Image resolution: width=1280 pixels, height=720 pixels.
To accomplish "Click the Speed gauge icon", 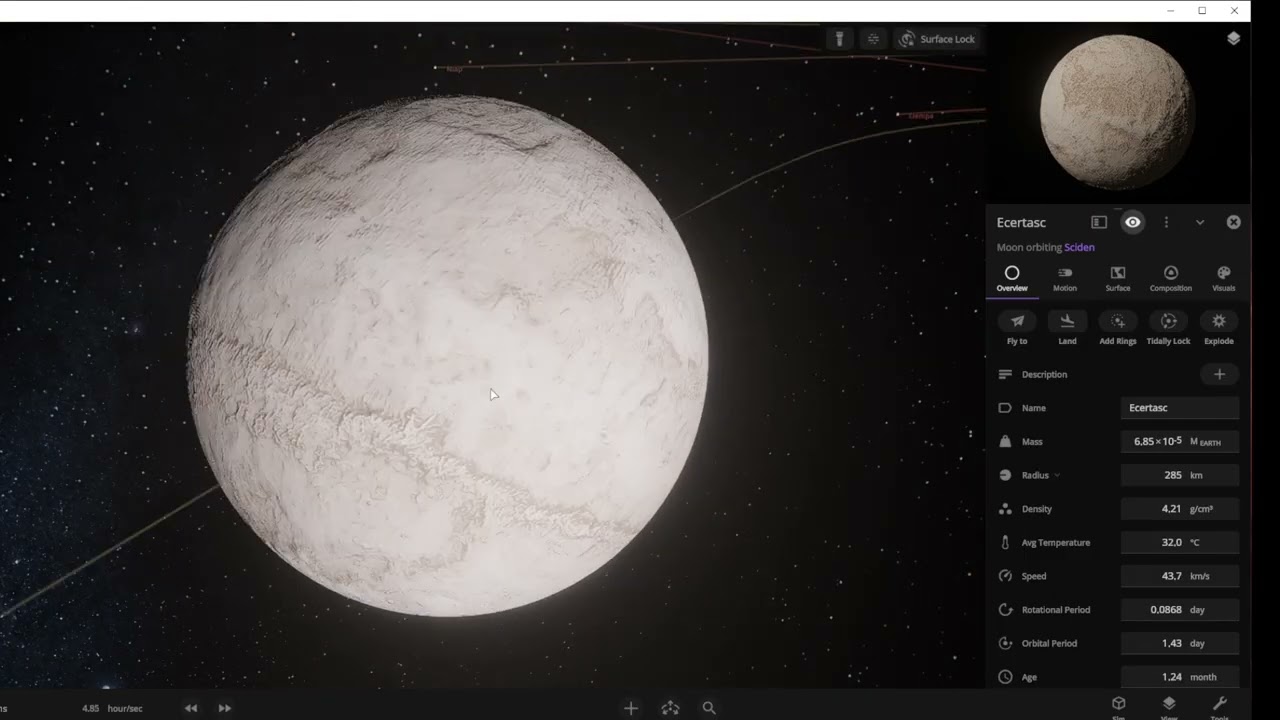I will tap(1005, 576).
